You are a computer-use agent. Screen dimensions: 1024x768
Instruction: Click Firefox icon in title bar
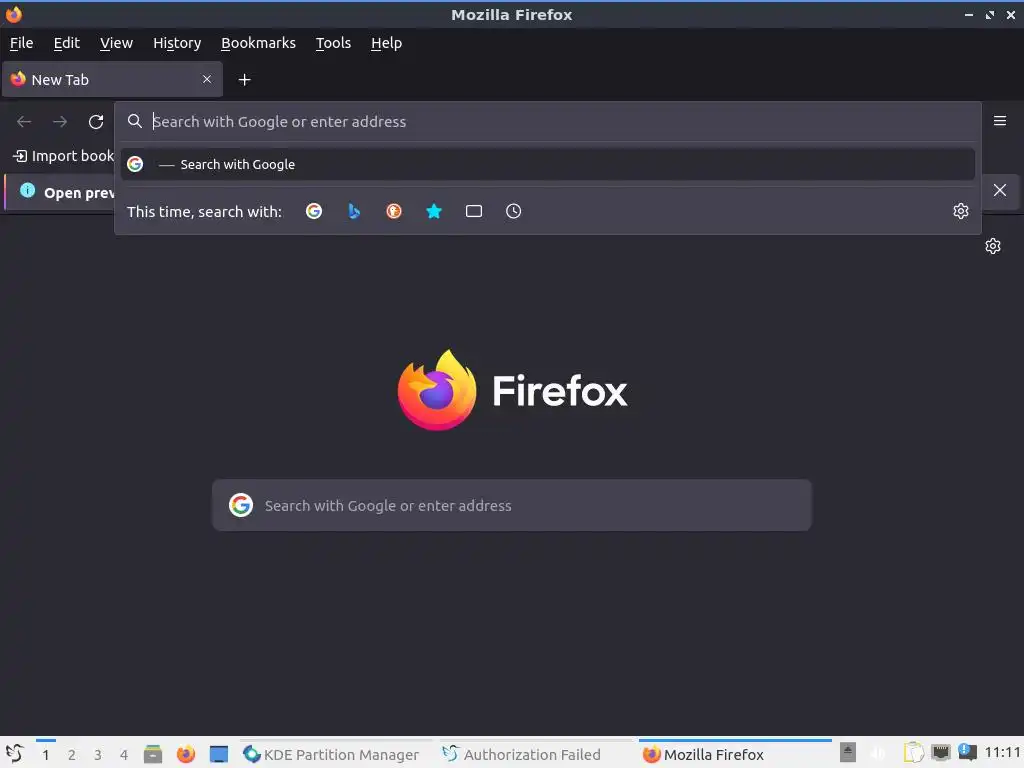click(14, 14)
